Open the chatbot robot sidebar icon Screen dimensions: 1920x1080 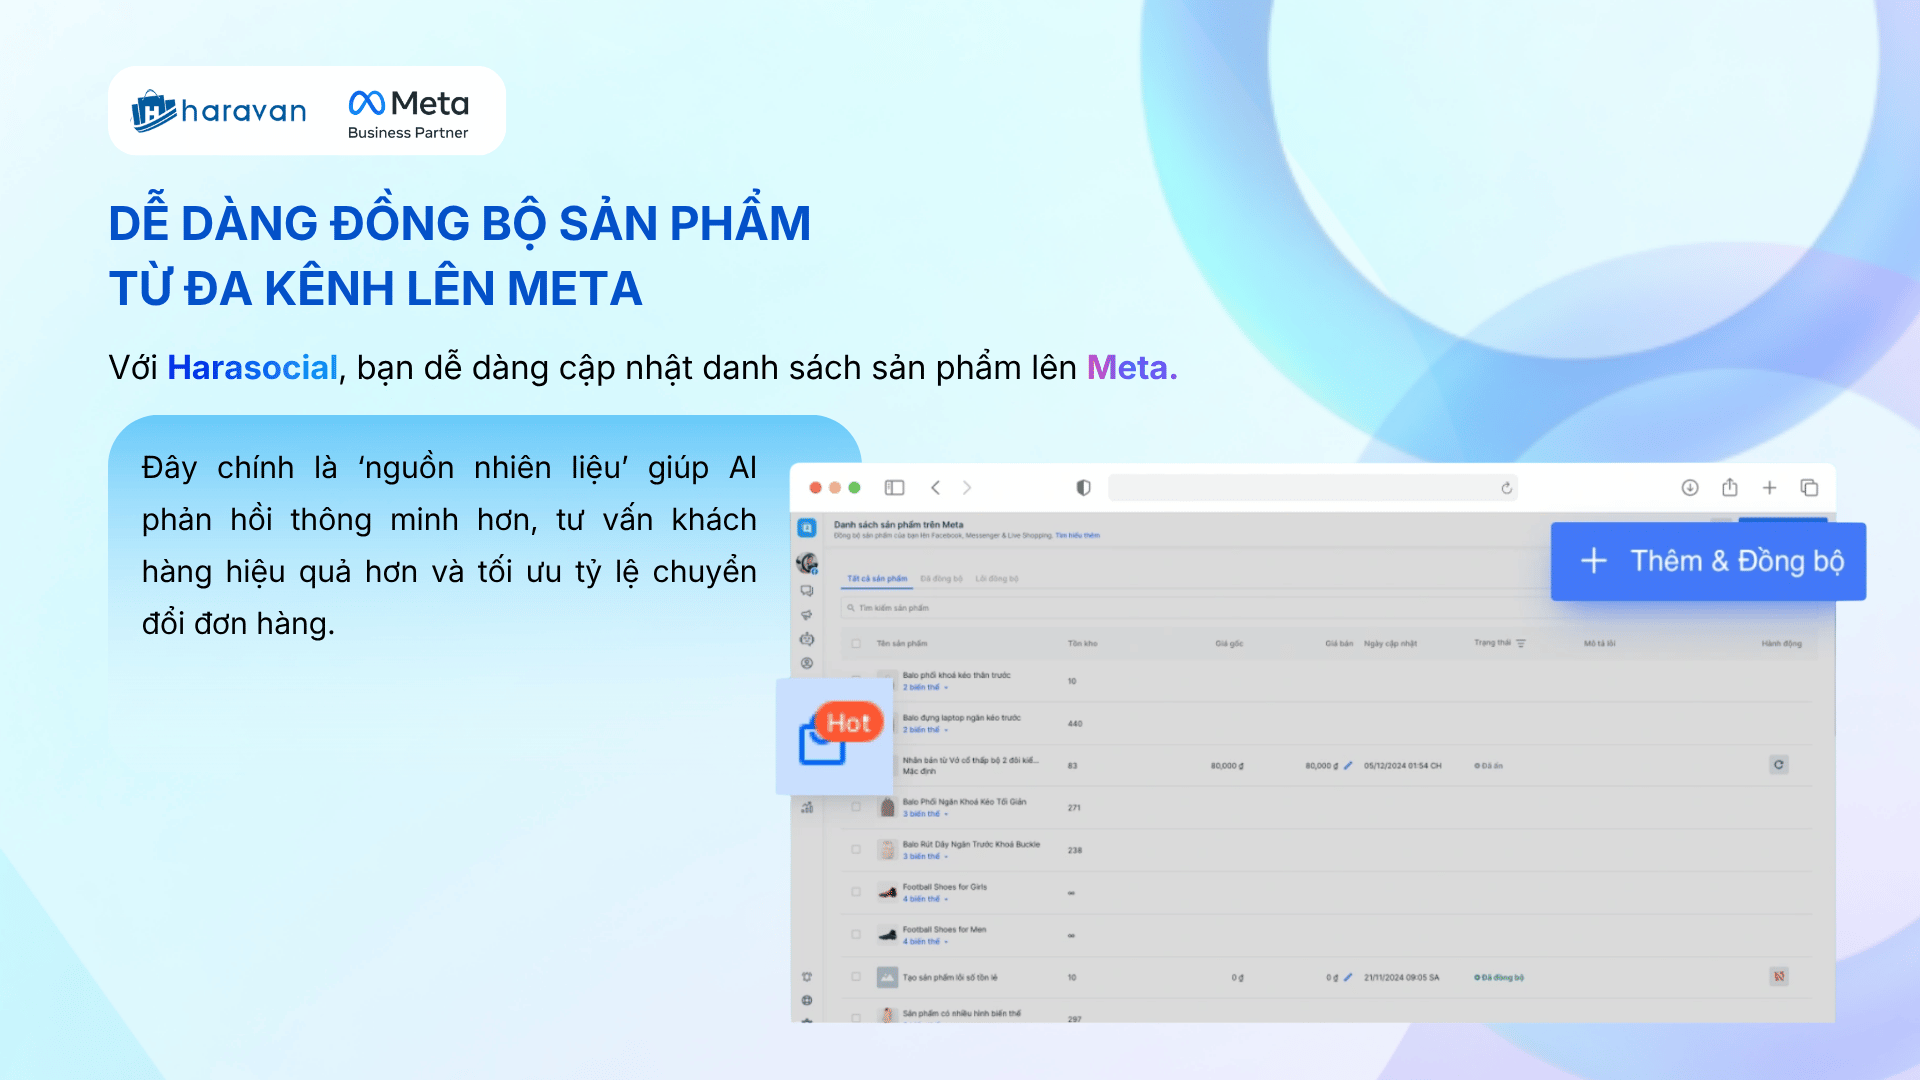click(807, 639)
